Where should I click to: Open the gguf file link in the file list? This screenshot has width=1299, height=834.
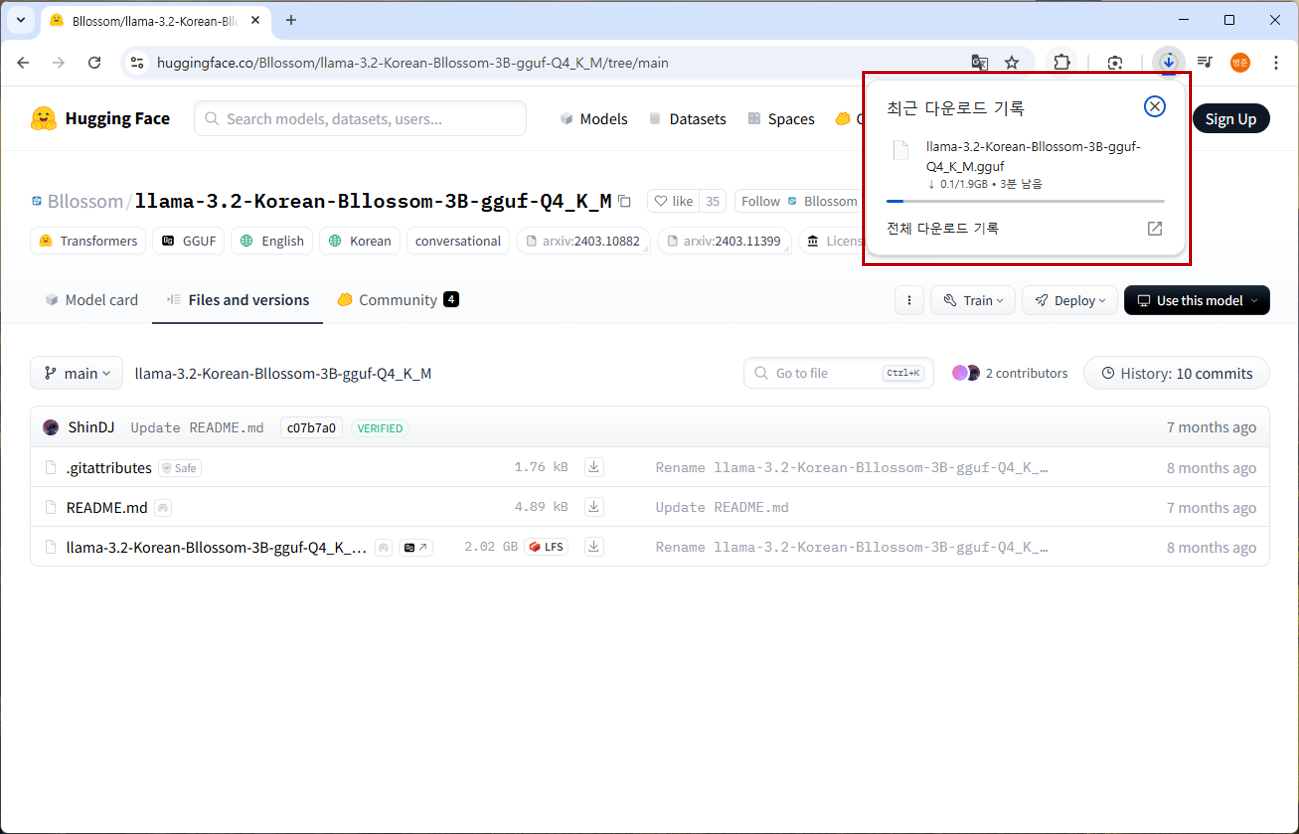click(216, 547)
